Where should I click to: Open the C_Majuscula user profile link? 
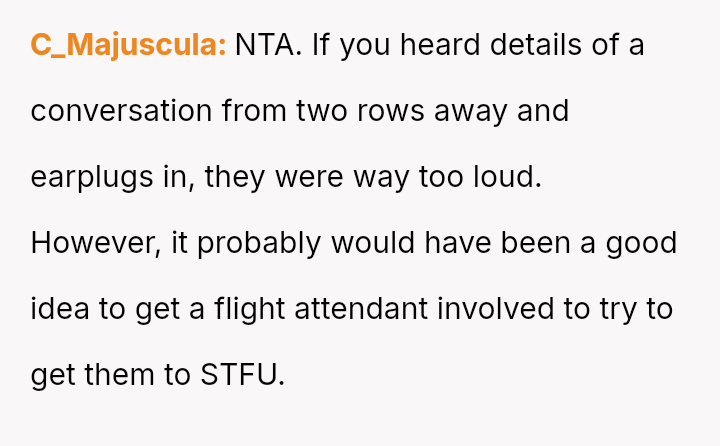pos(128,45)
